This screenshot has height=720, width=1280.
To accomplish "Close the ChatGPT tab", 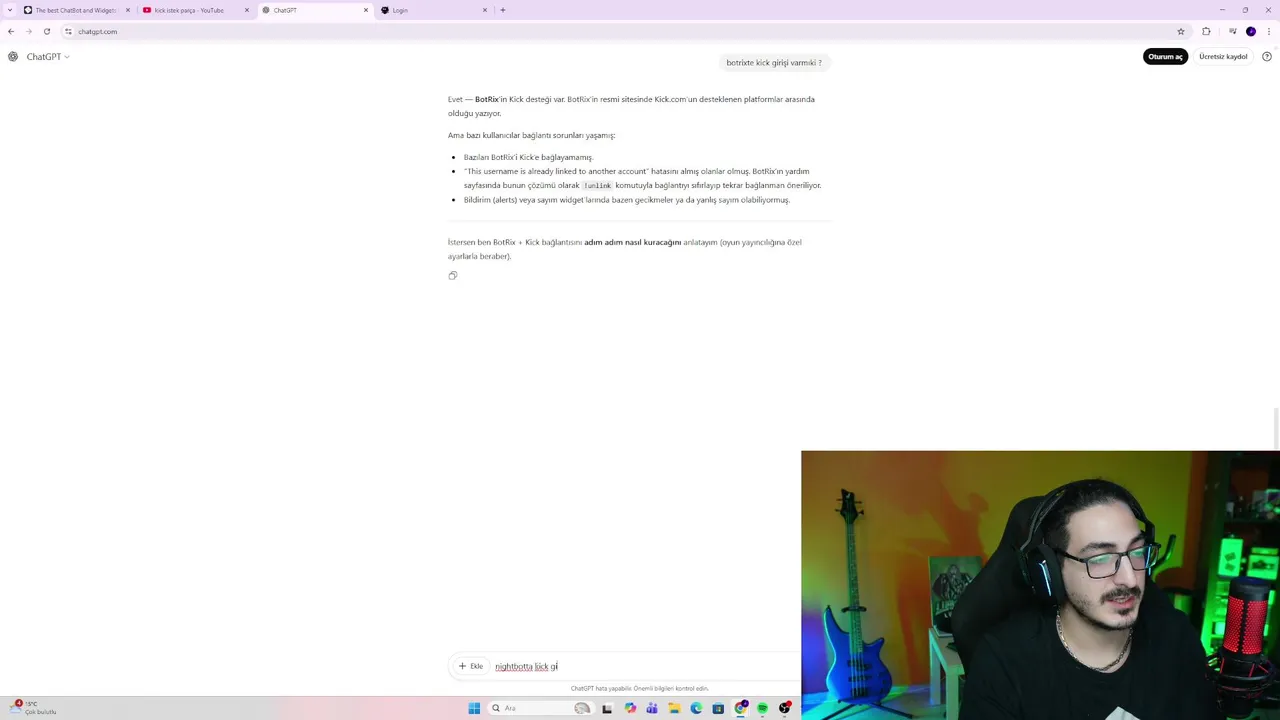I will pyautogui.click(x=366, y=10).
